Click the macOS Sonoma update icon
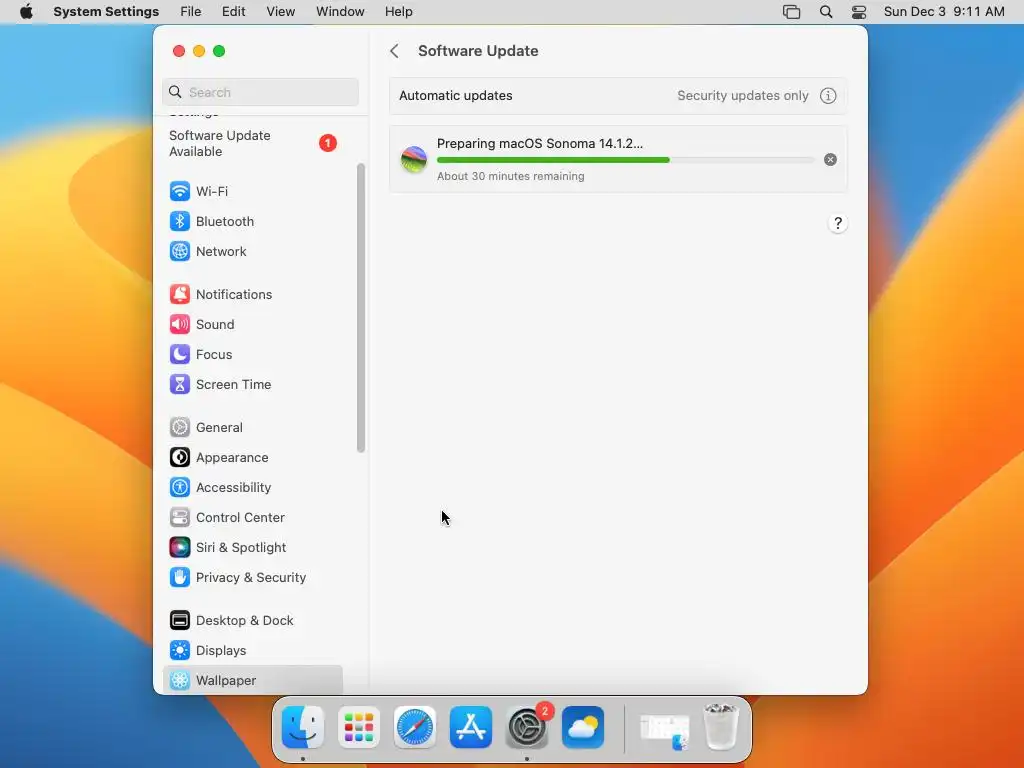The image size is (1024, 768). (x=413, y=159)
